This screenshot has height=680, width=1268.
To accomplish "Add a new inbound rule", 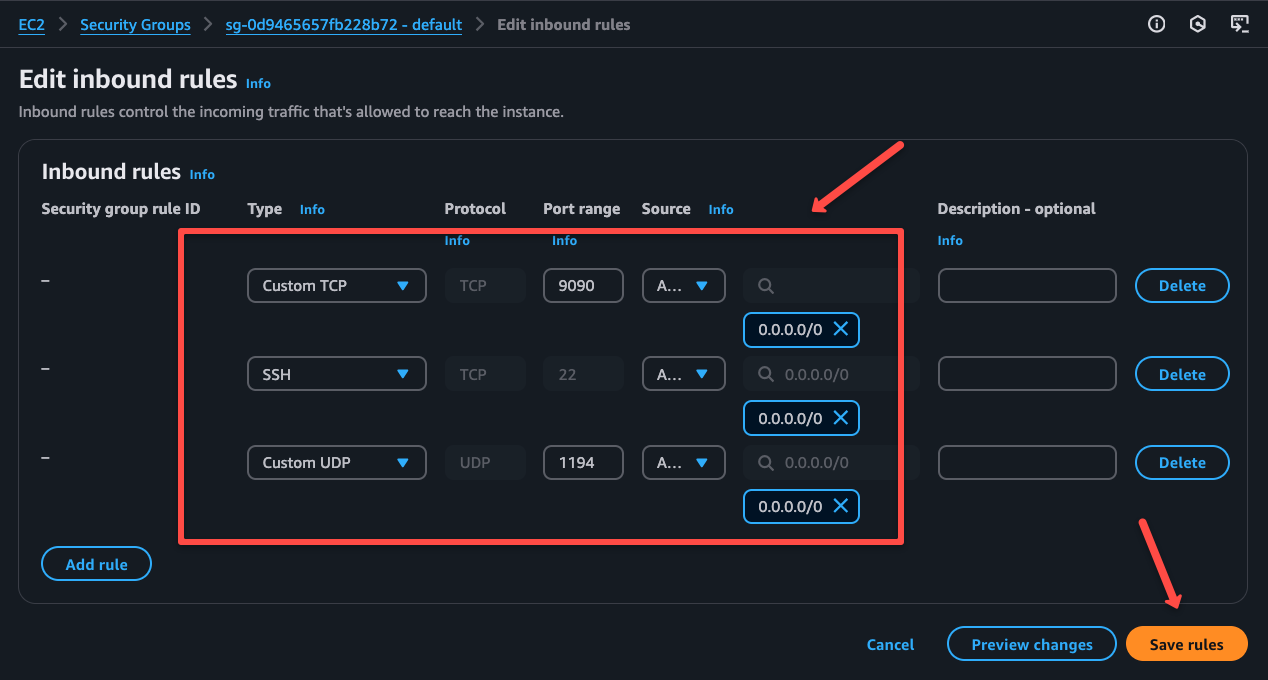I will pos(96,563).
